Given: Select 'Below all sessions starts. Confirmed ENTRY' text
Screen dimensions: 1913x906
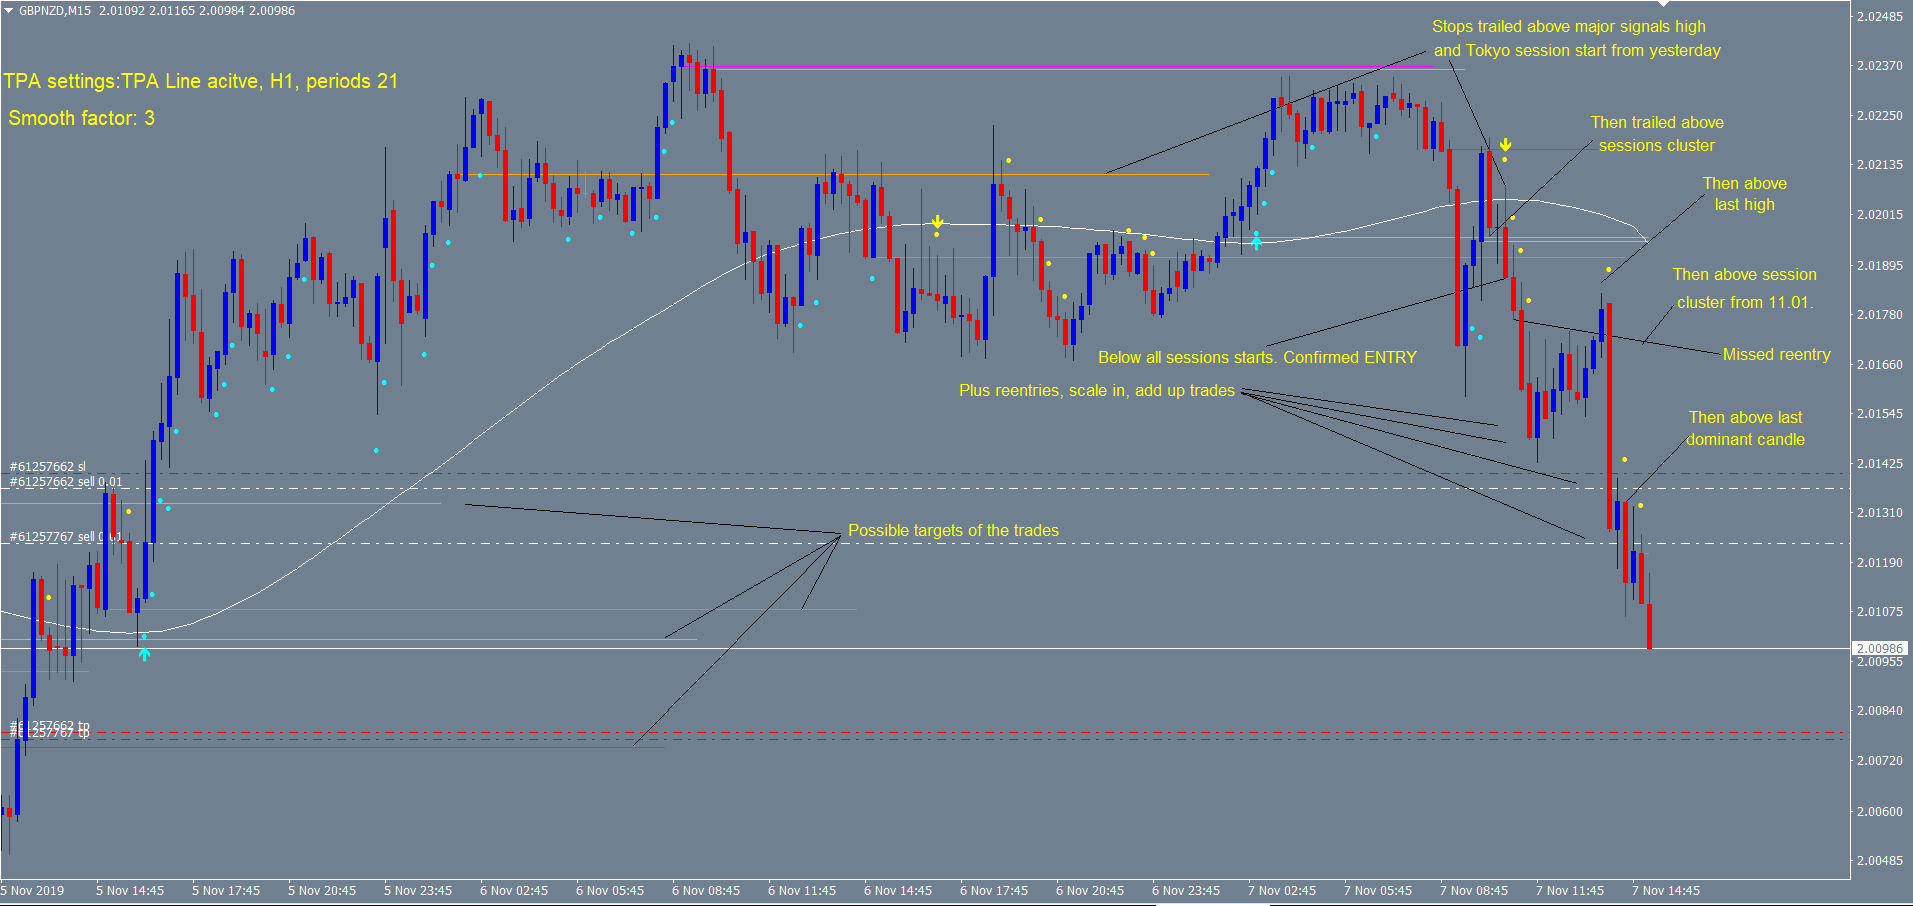Looking at the screenshot, I should click(x=1257, y=358).
